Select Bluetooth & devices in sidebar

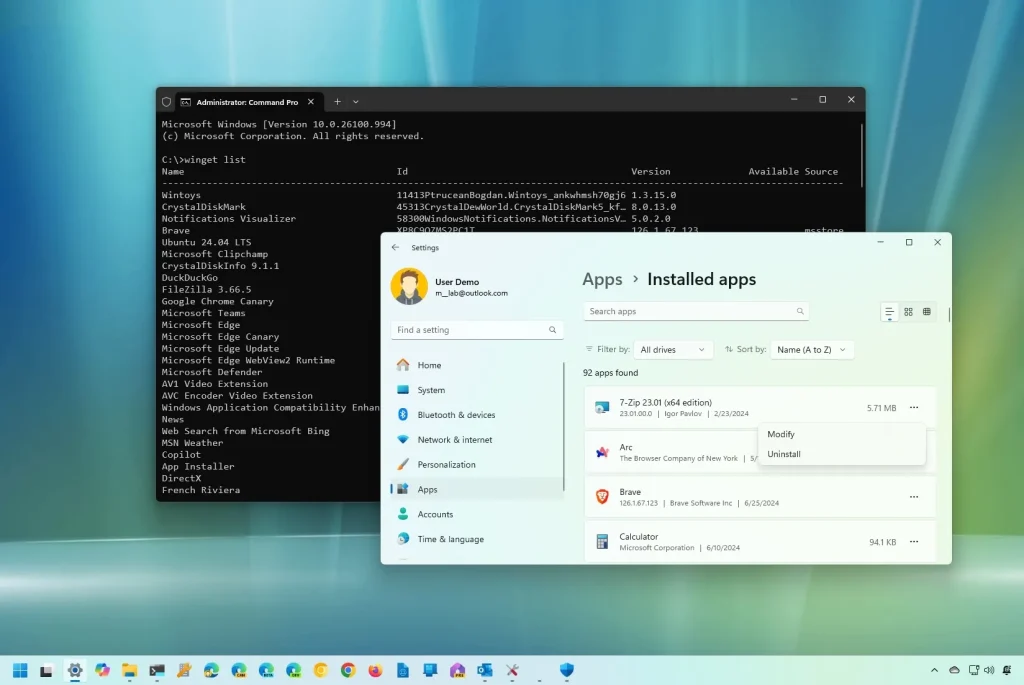click(477, 415)
